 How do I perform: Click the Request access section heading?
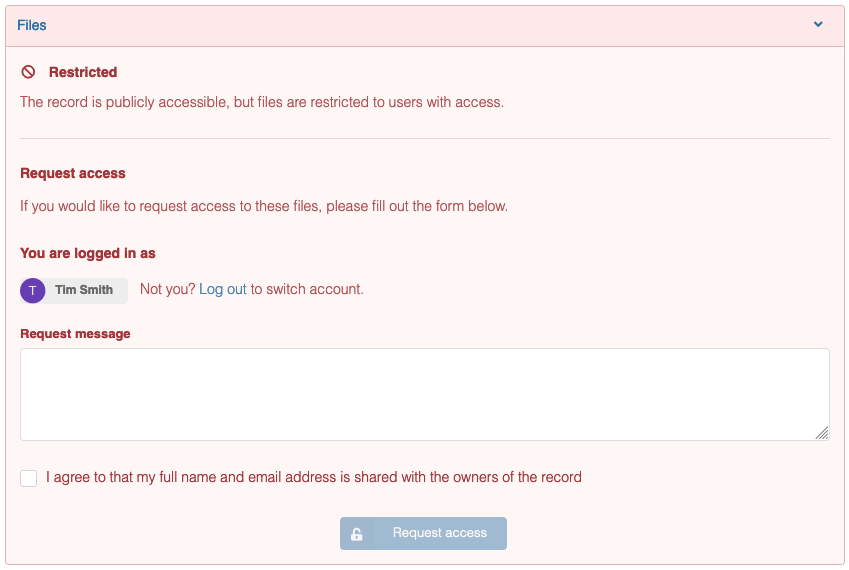coord(73,174)
